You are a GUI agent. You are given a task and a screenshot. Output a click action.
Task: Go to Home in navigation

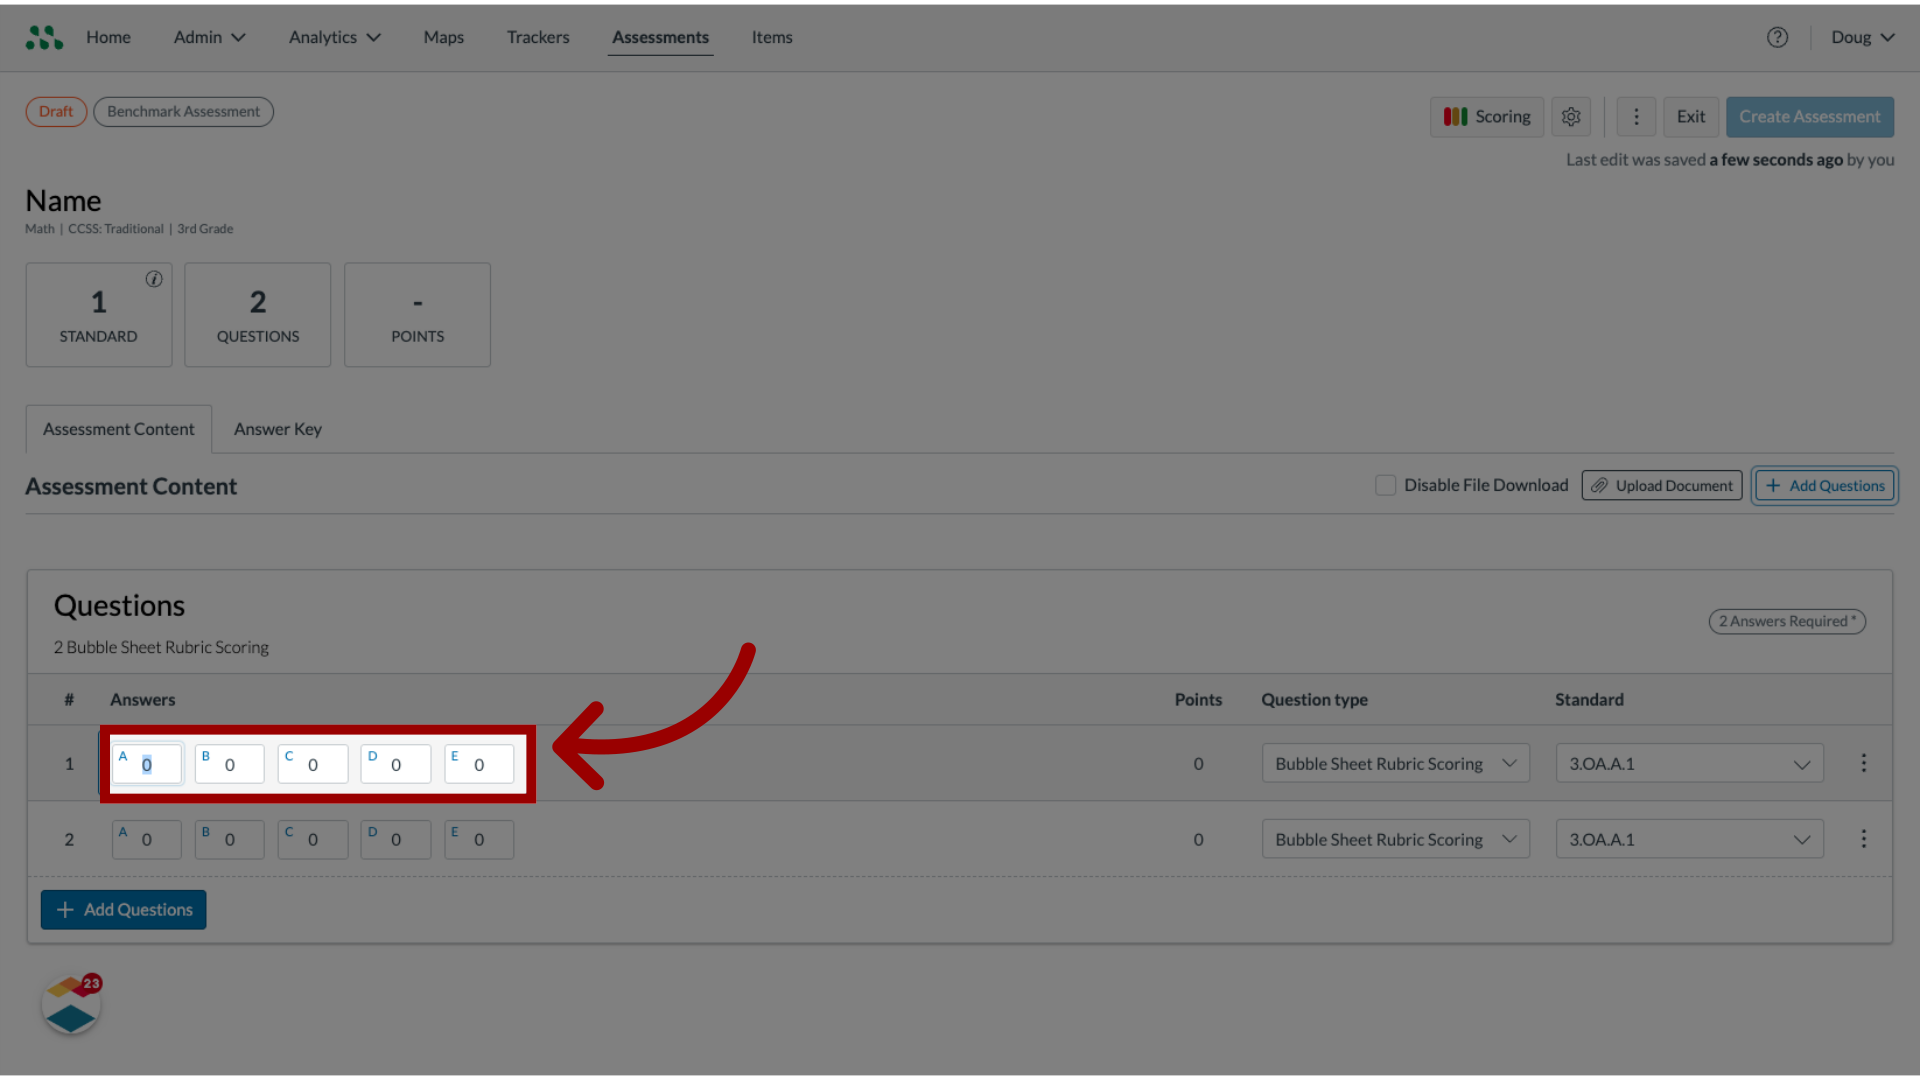pos(108,37)
